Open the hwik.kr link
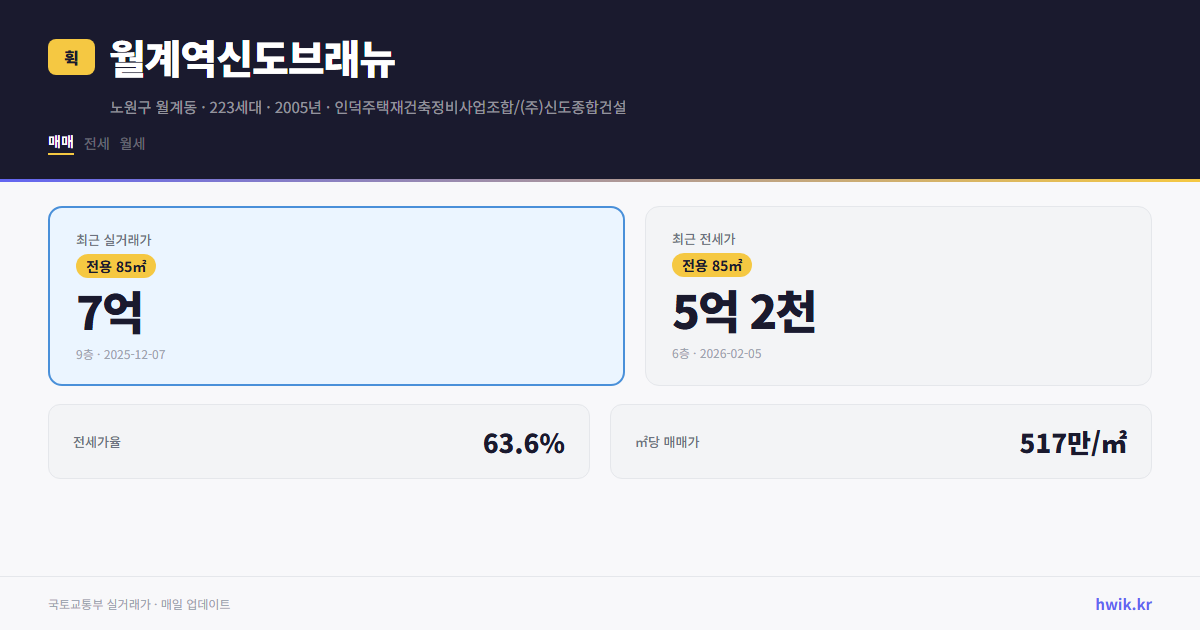Image resolution: width=1200 pixels, height=630 pixels. click(x=1124, y=603)
